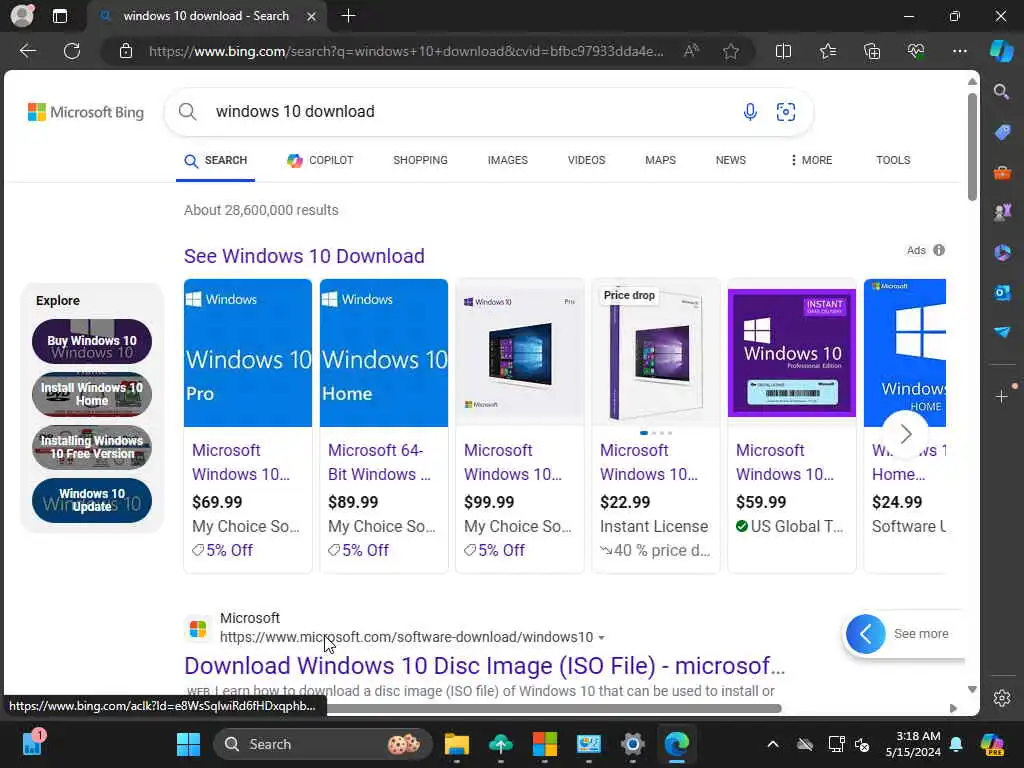Open notifications bell in system tray
The image size is (1024, 768).
(956, 744)
